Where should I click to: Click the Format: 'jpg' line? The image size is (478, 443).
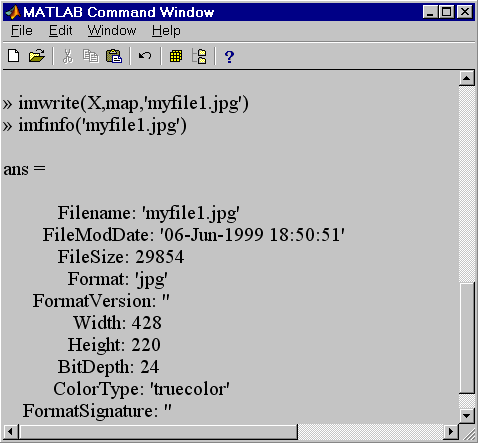(118, 280)
